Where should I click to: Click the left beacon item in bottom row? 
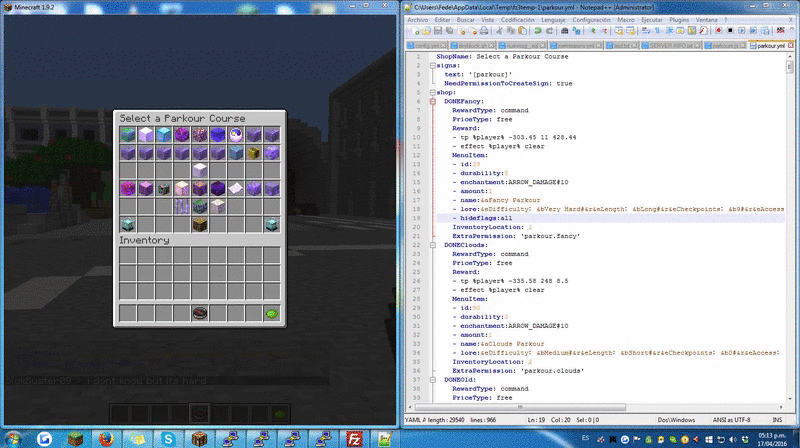128,225
